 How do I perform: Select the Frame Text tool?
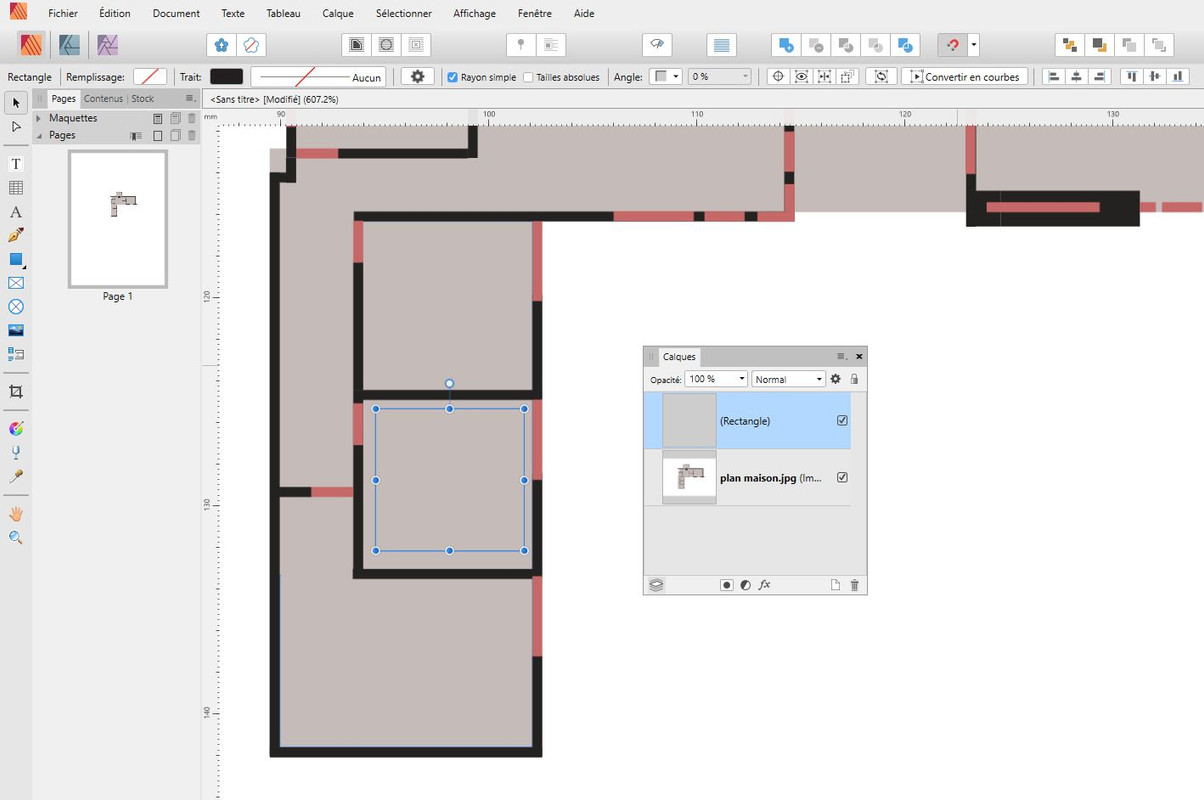tap(16, 164)
